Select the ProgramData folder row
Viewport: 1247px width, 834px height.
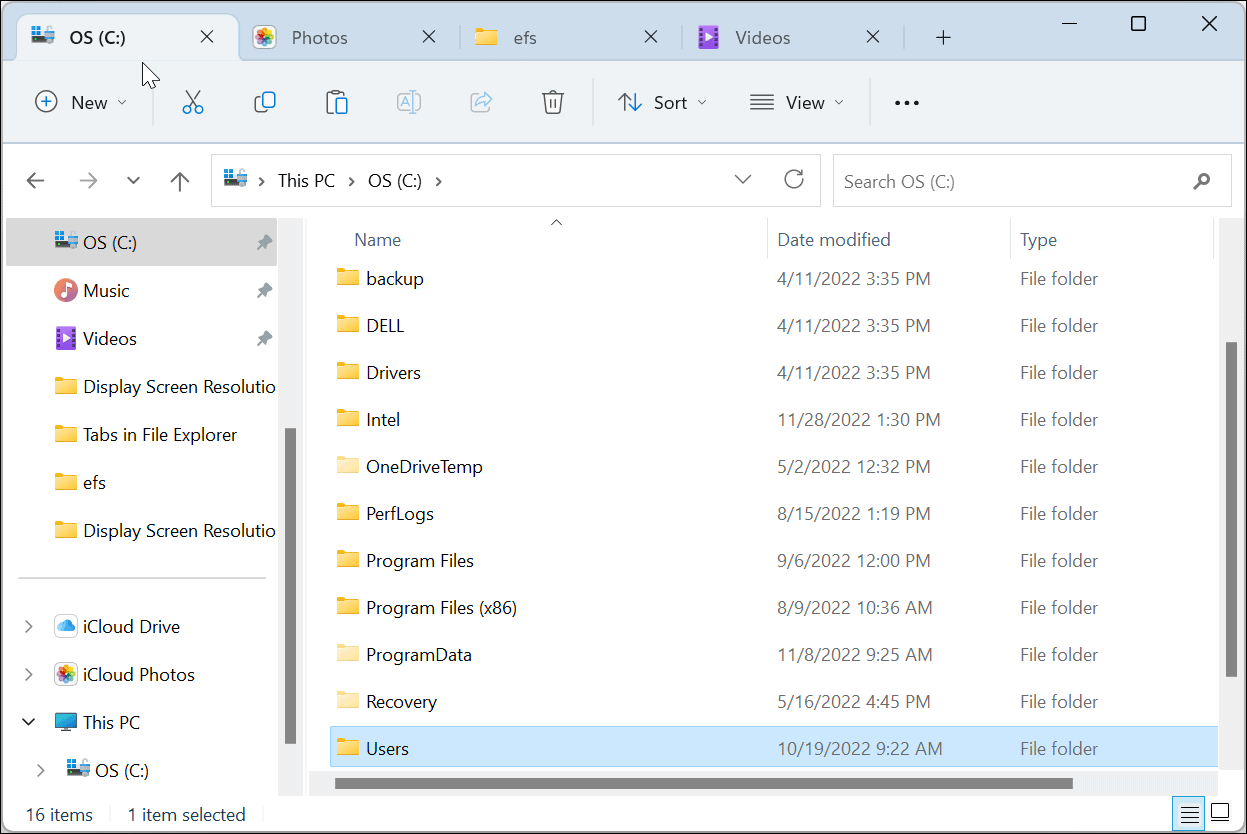point(773,654)
